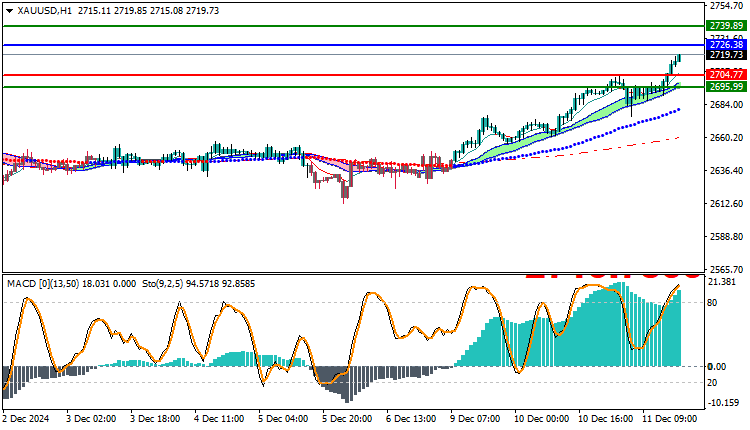The height and width of the screenshot is (430, 750).
Task: Click the 2684.00 price scale value
Action: 727,104
